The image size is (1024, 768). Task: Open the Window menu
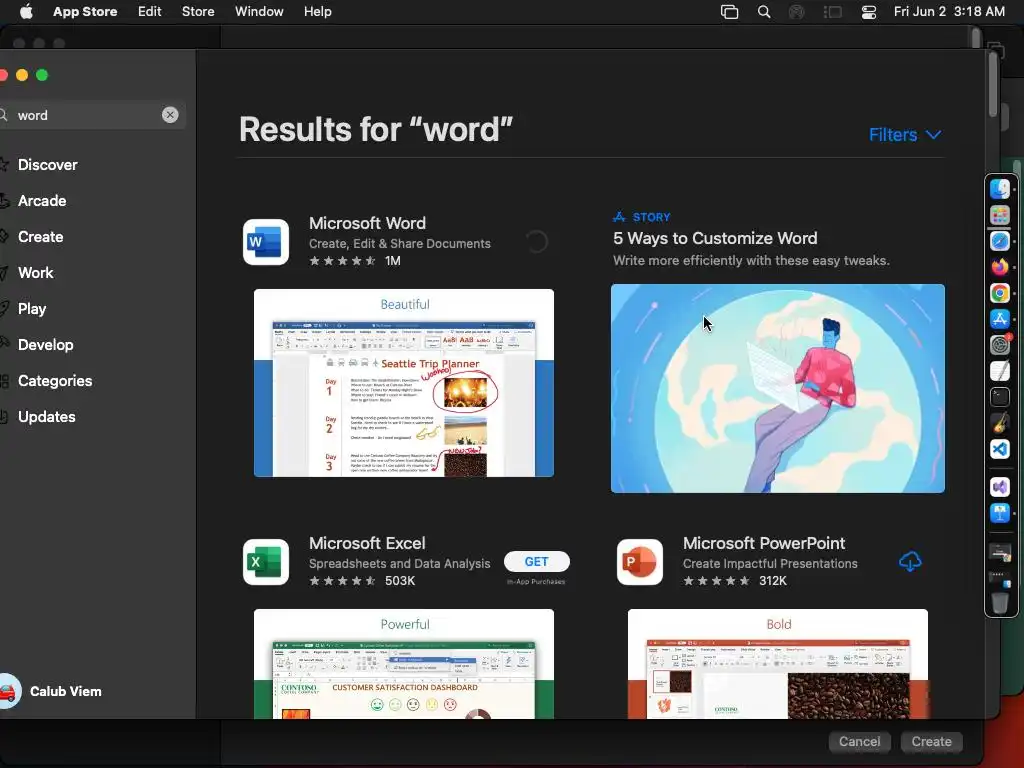(259, 12)
